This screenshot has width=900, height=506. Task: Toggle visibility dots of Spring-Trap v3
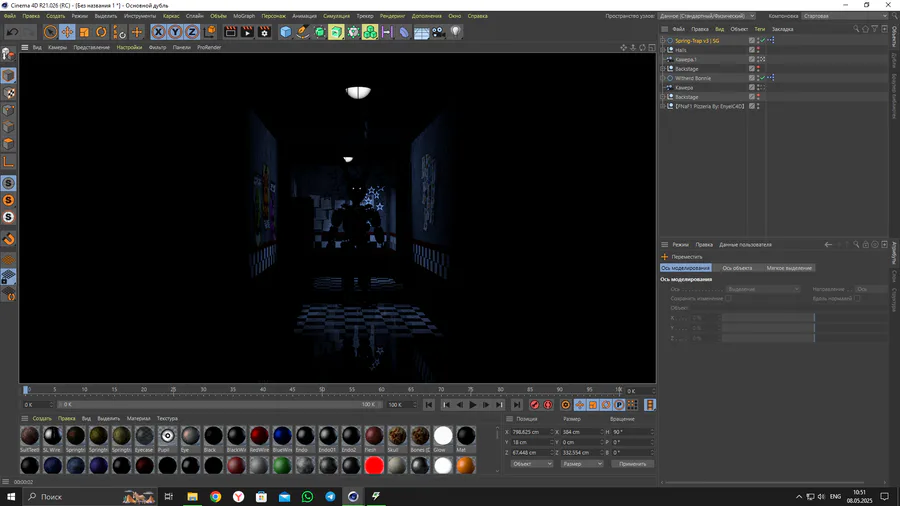(x=758, y=41)
